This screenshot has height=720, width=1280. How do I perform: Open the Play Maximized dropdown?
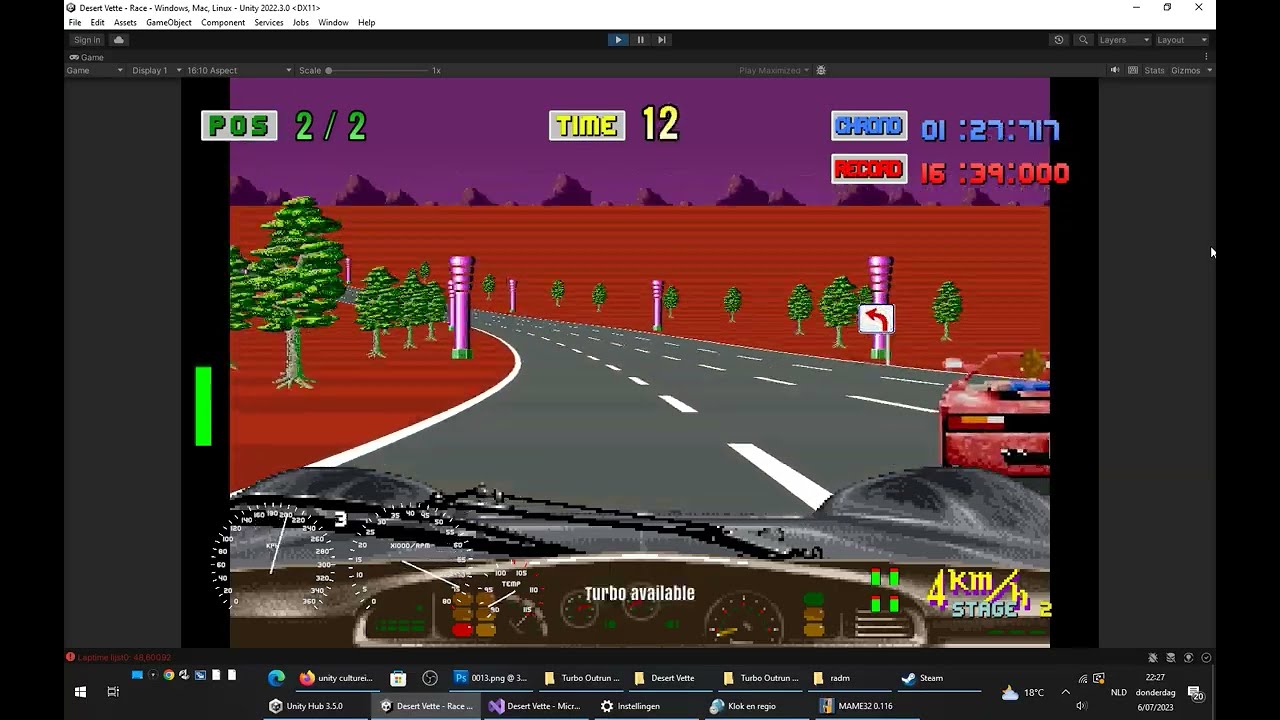click(x=773, y=70)
